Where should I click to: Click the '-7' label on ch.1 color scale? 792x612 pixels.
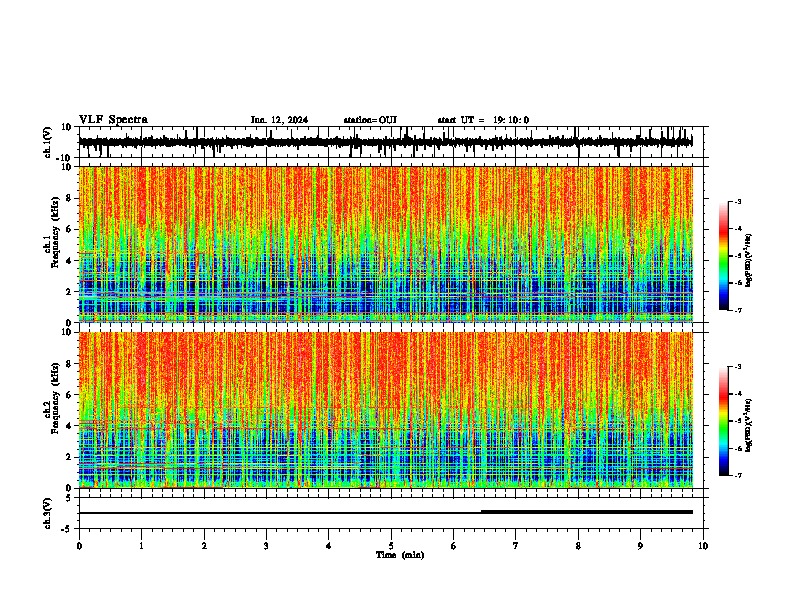click(x=738, y=310)
